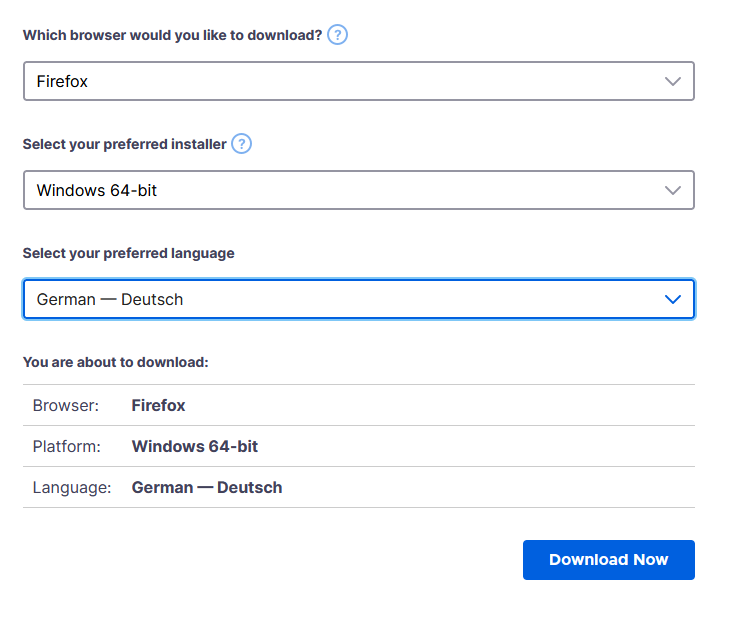Click the chevron arrow on the Windows 64-bit dropdown

click(x=673, y=190)
